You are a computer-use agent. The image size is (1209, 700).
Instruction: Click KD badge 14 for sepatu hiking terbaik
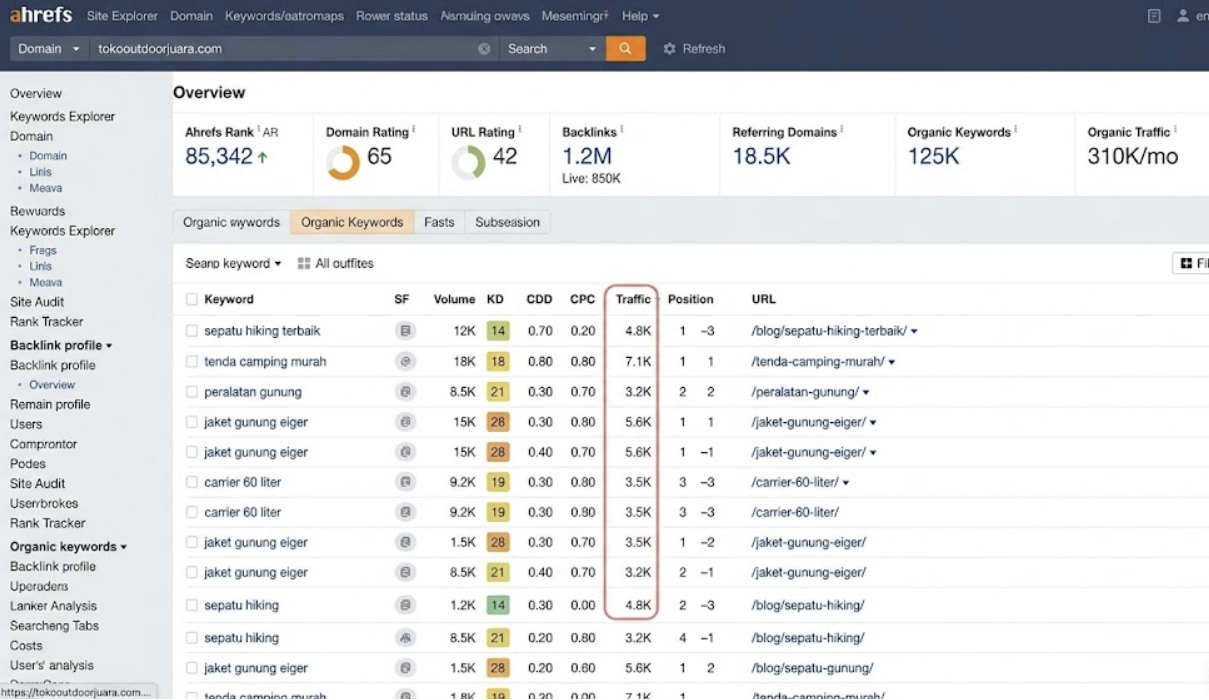click(498, 331)
